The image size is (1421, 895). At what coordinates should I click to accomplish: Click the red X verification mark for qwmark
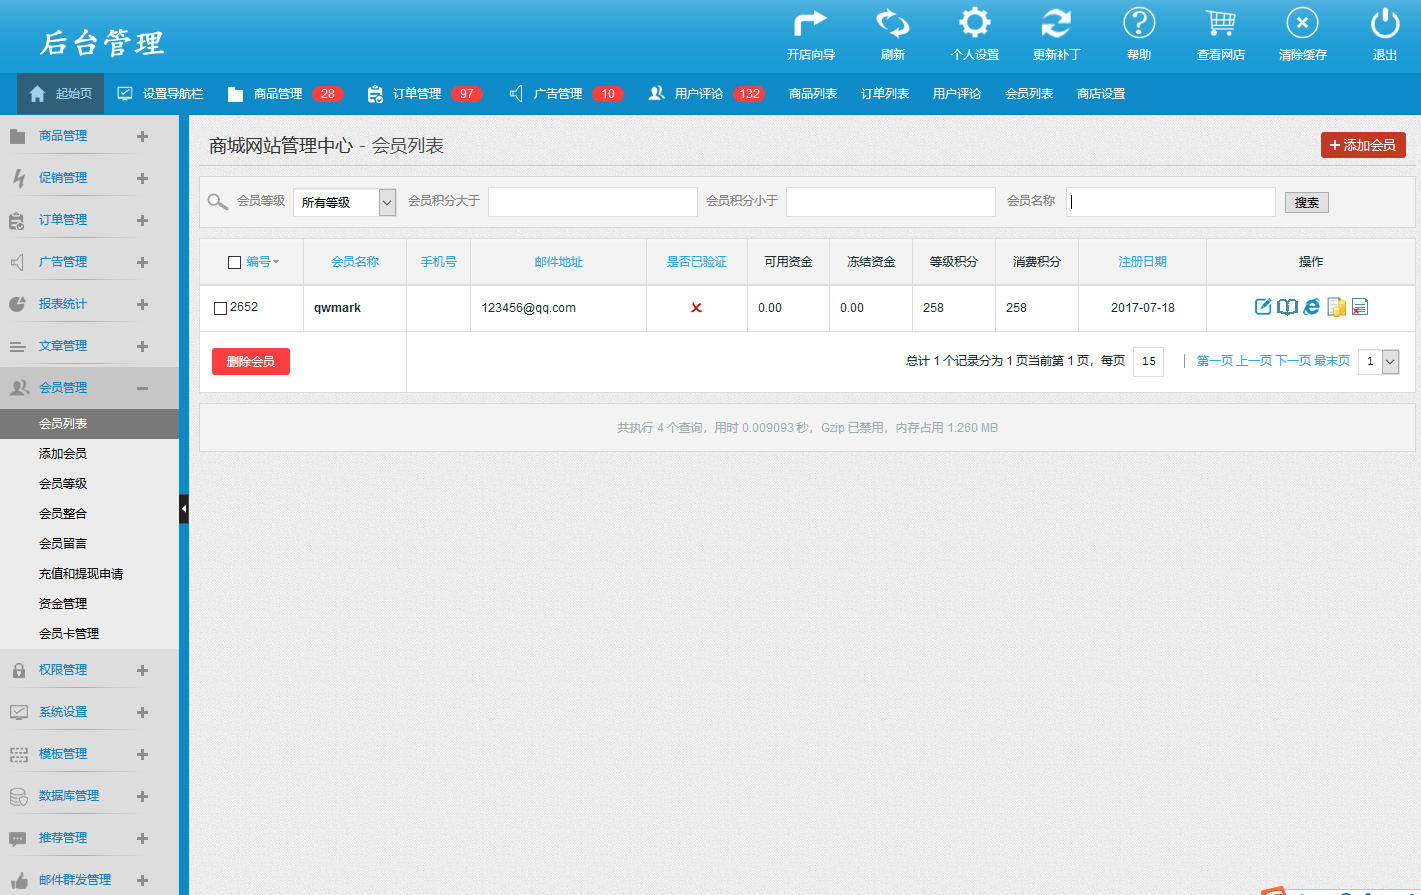696,308
